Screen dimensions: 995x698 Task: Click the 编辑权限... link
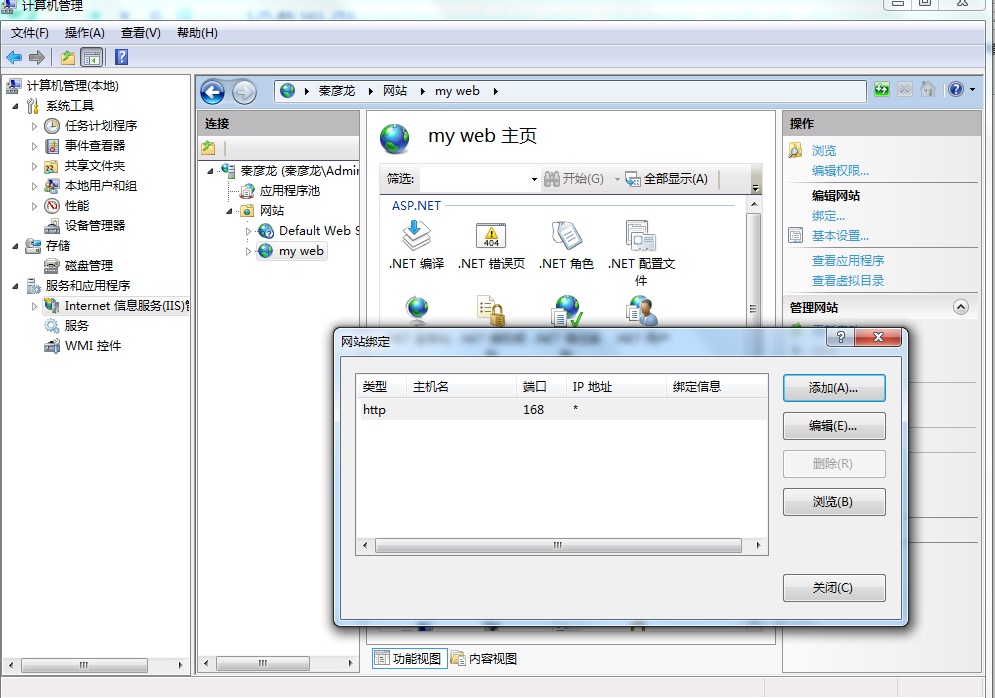click(840, 171)
